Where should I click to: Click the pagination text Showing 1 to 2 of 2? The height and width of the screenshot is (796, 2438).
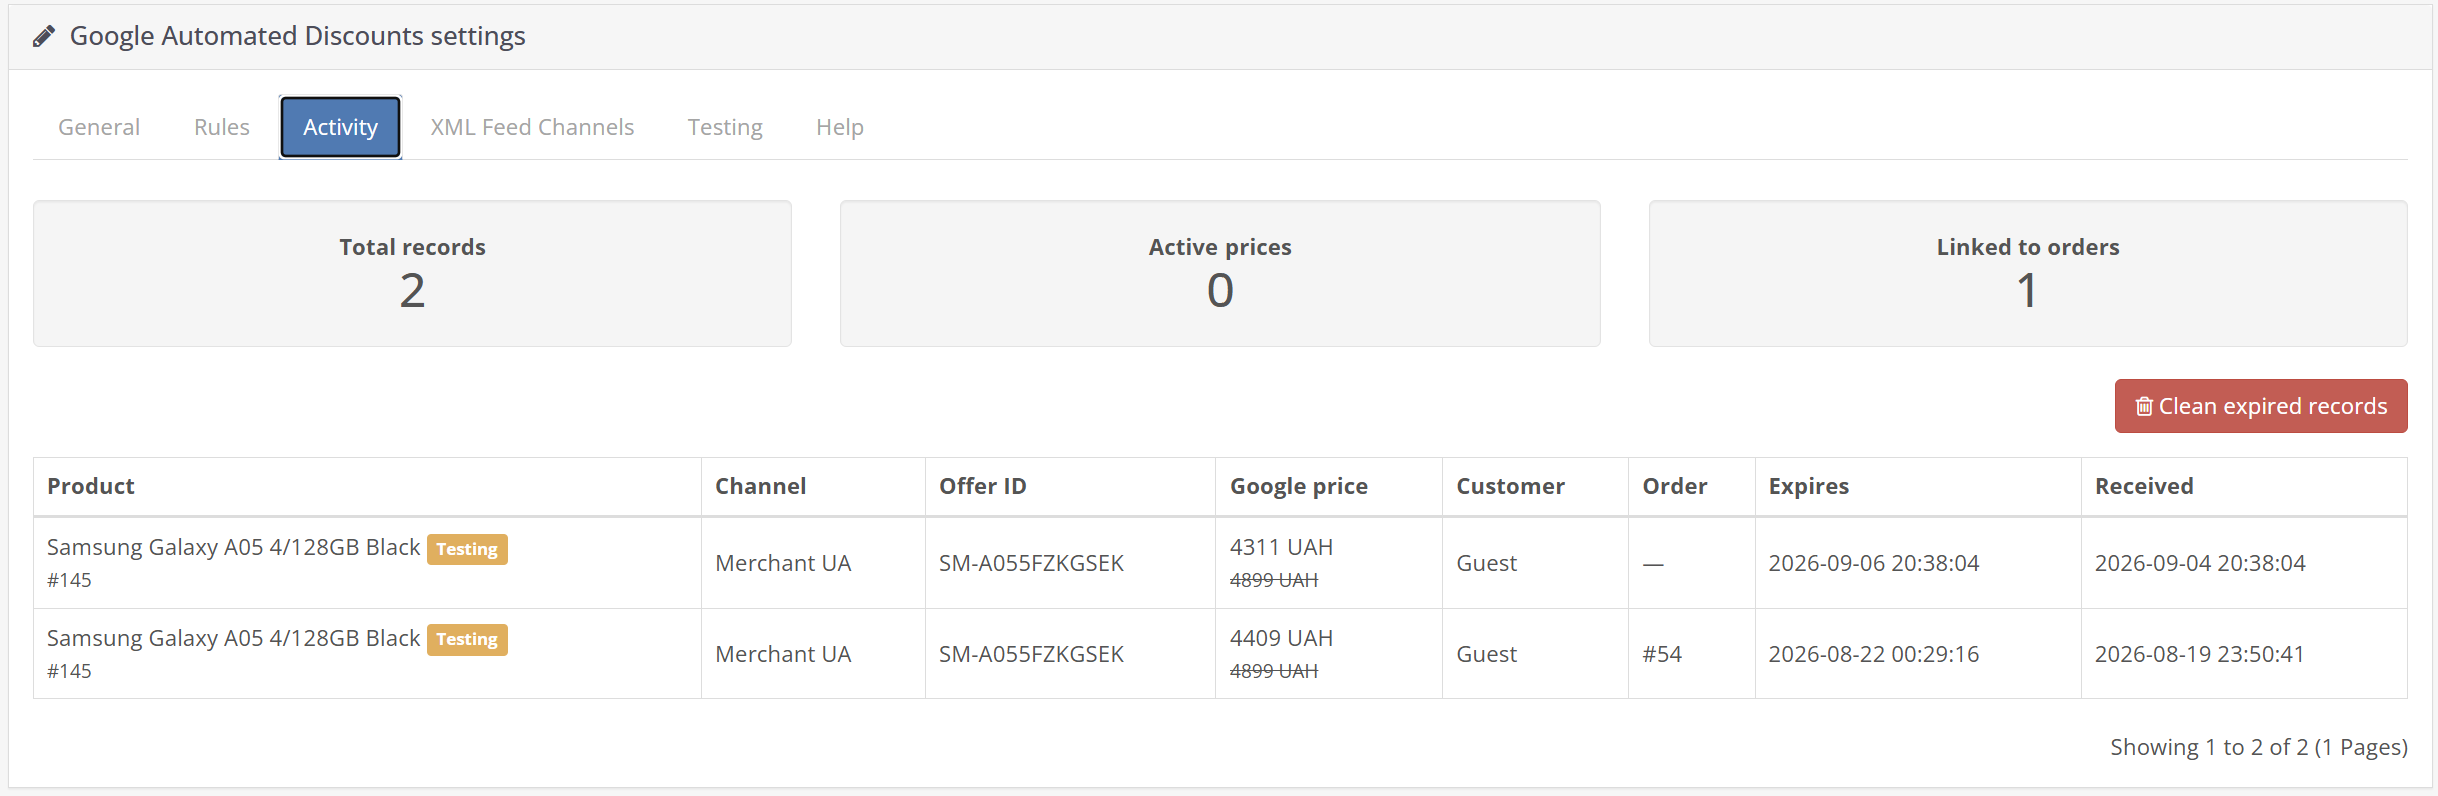point(2259,747)
